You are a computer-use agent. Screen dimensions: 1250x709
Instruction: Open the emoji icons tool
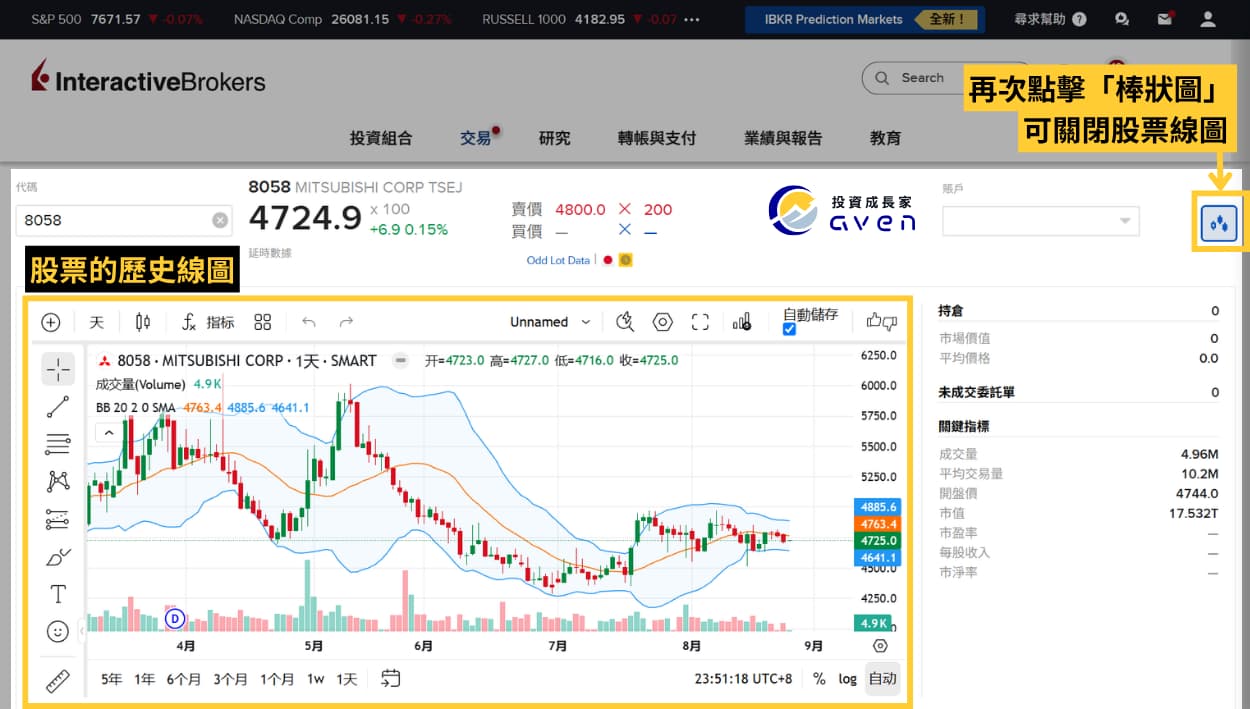click(x=58, y=632)
